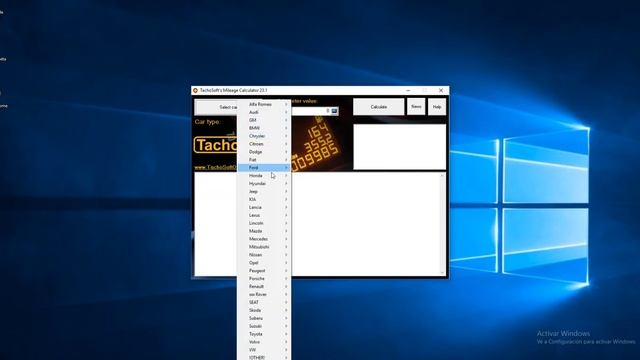Screen dimensions: 640x360
Task: Choose Audi in the car menu
Action: tap(264, 112)
